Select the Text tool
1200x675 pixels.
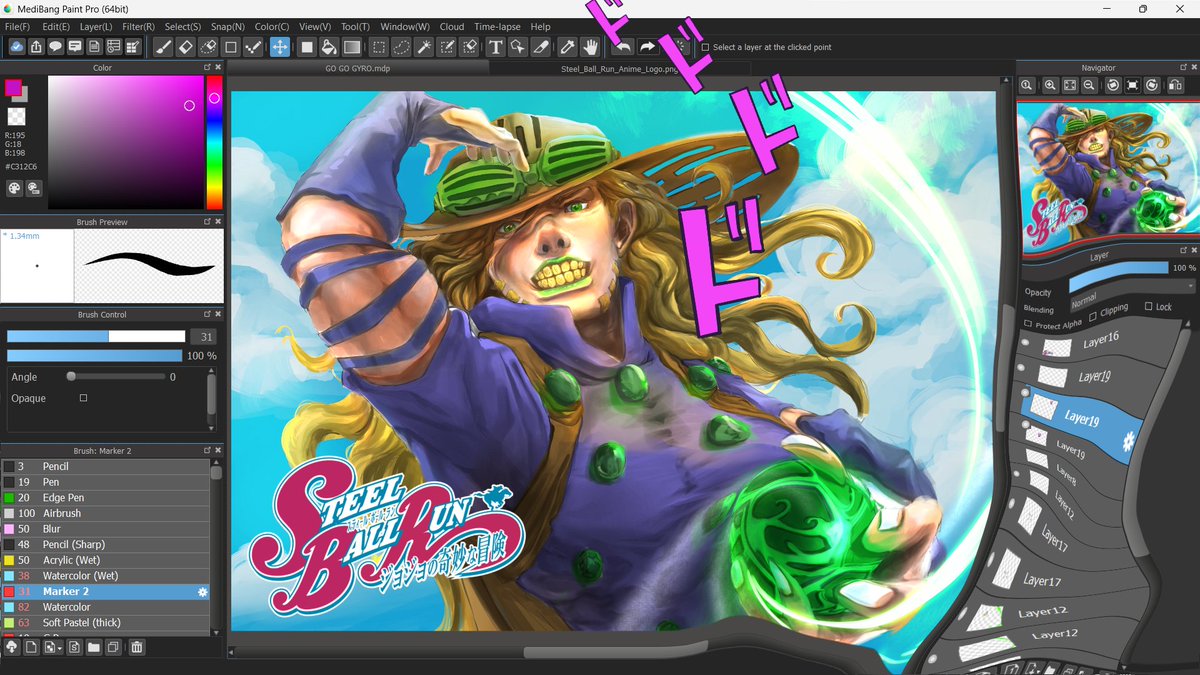pyautogui.click(x=496, y=47)
